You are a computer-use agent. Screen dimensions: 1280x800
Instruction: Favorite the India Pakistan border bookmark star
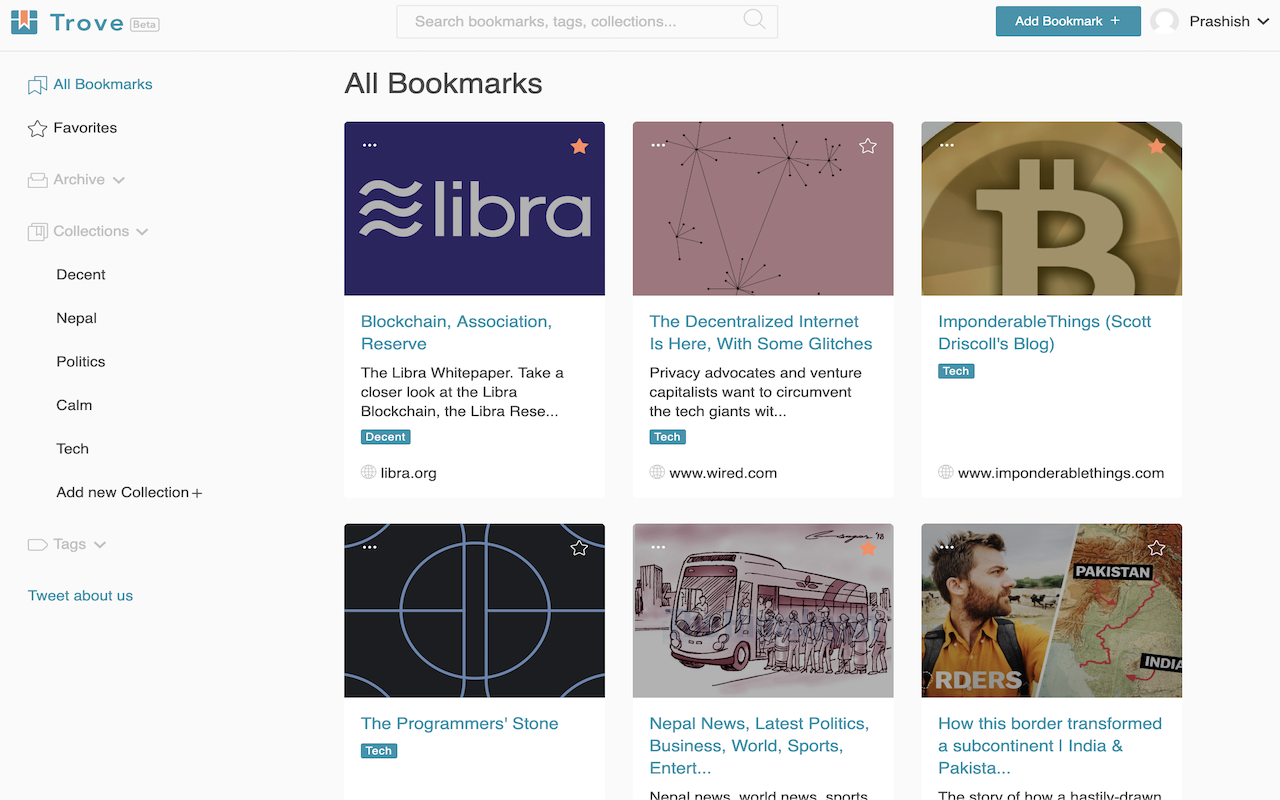(1157, 548)
